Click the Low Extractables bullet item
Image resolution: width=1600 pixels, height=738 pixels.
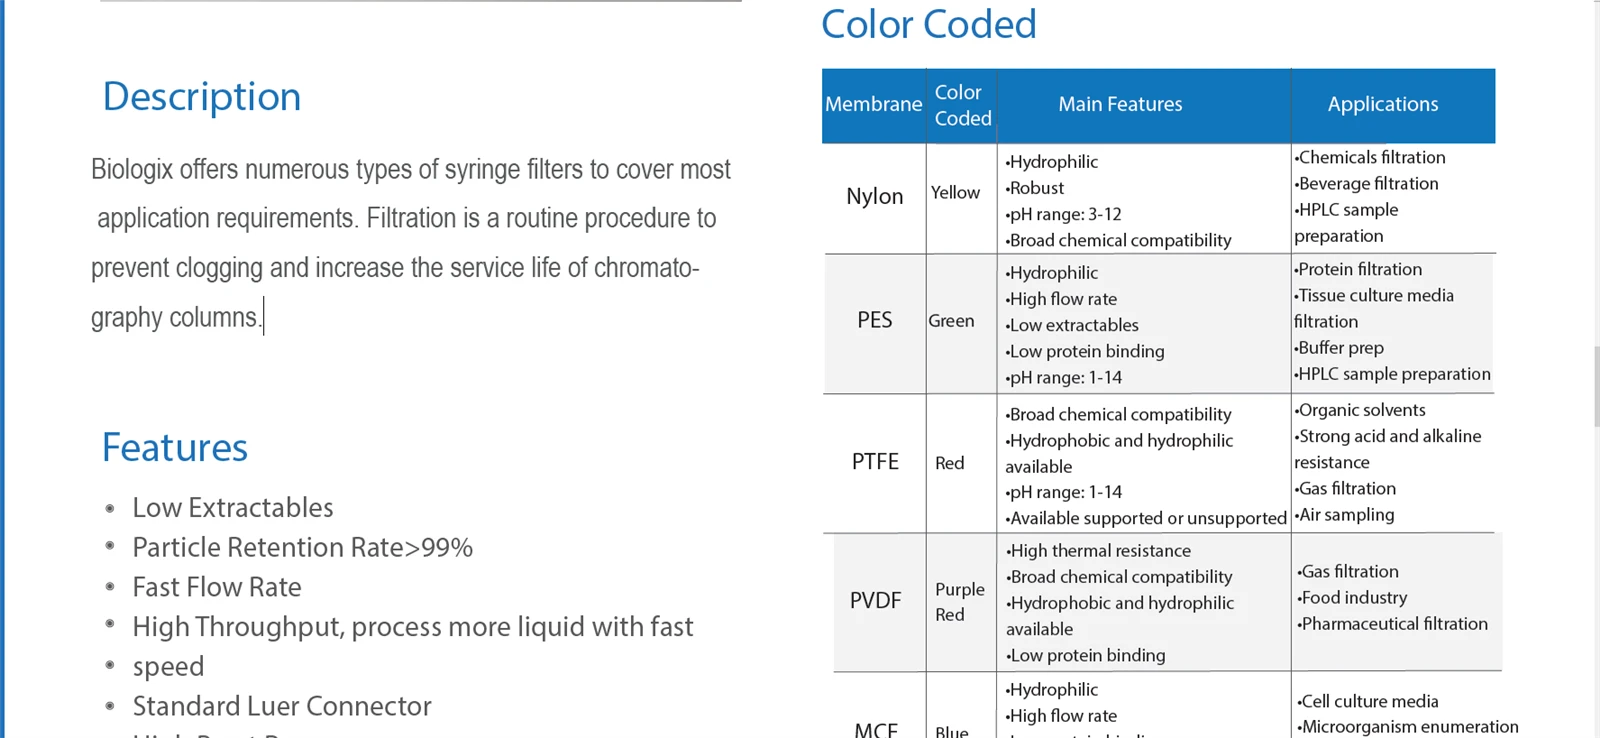(x=233, y=508)
